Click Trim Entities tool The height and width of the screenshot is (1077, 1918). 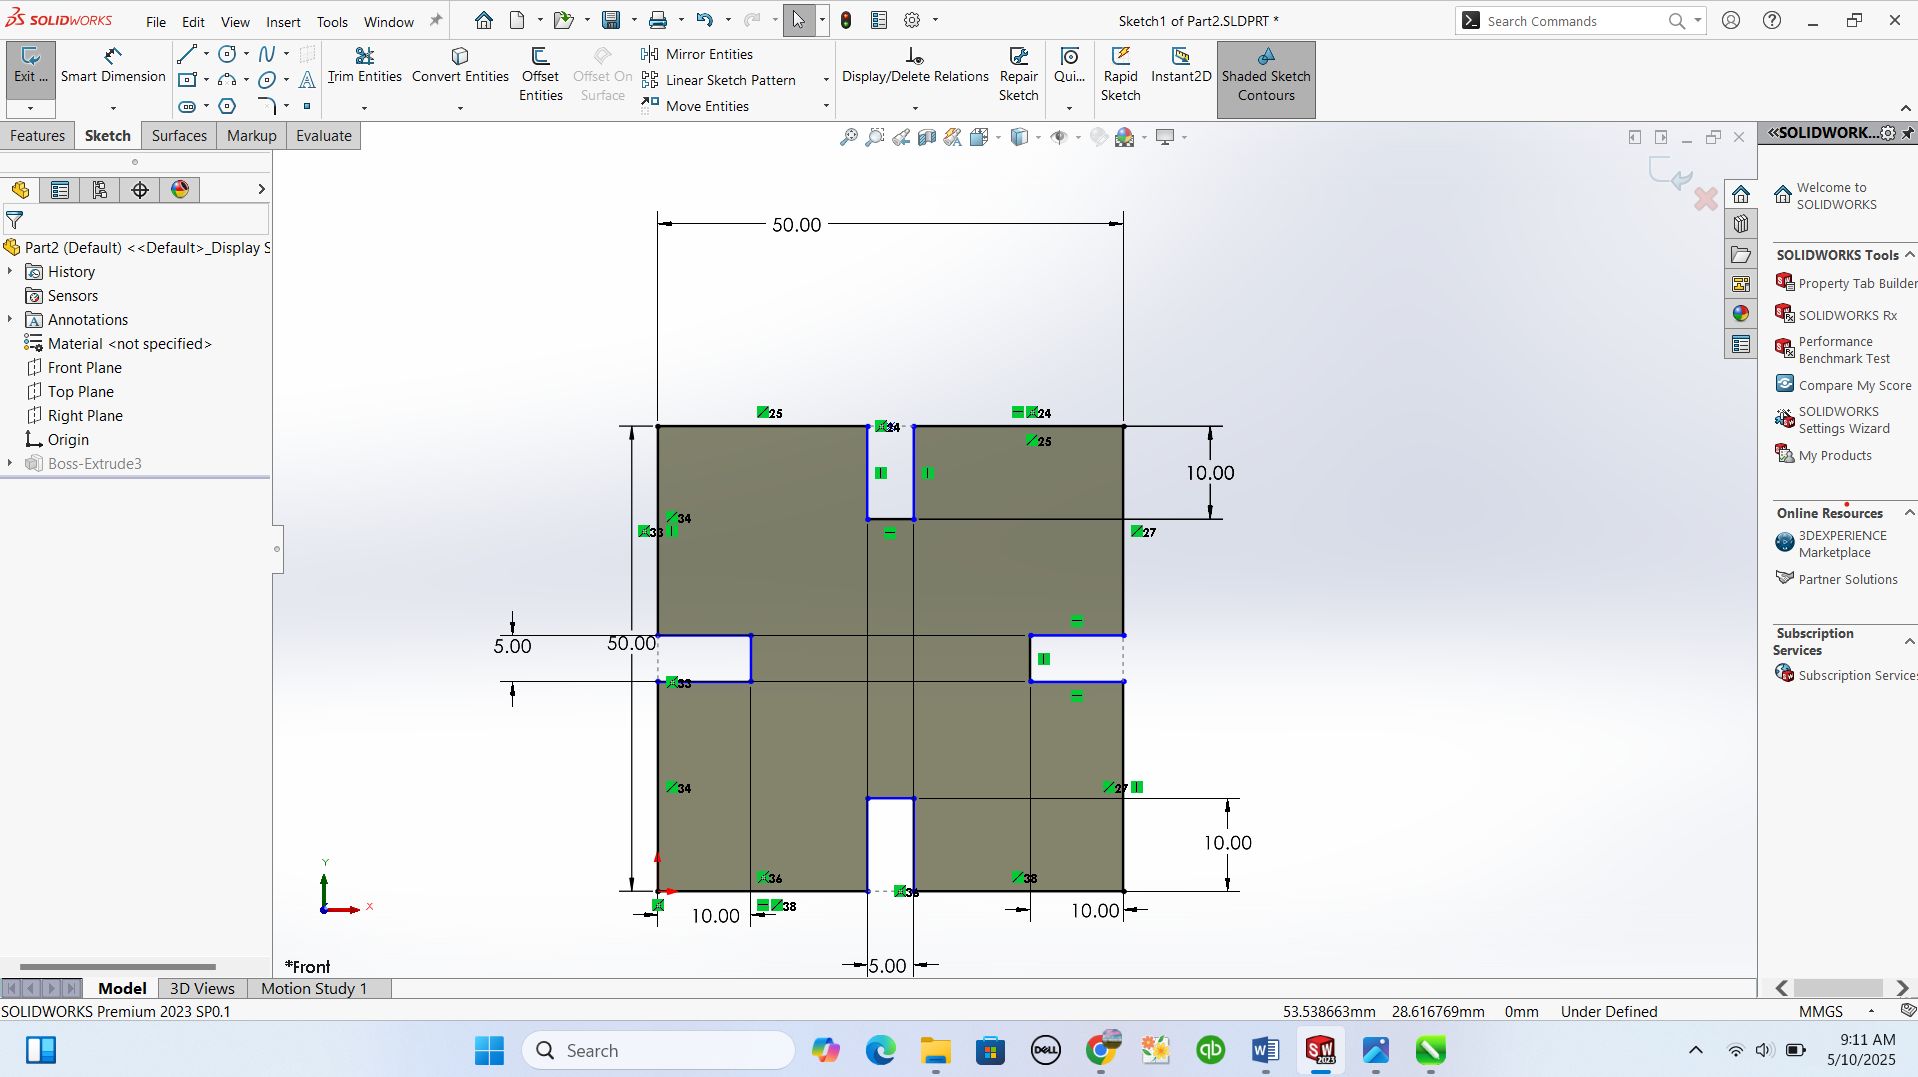pos(364,66)
